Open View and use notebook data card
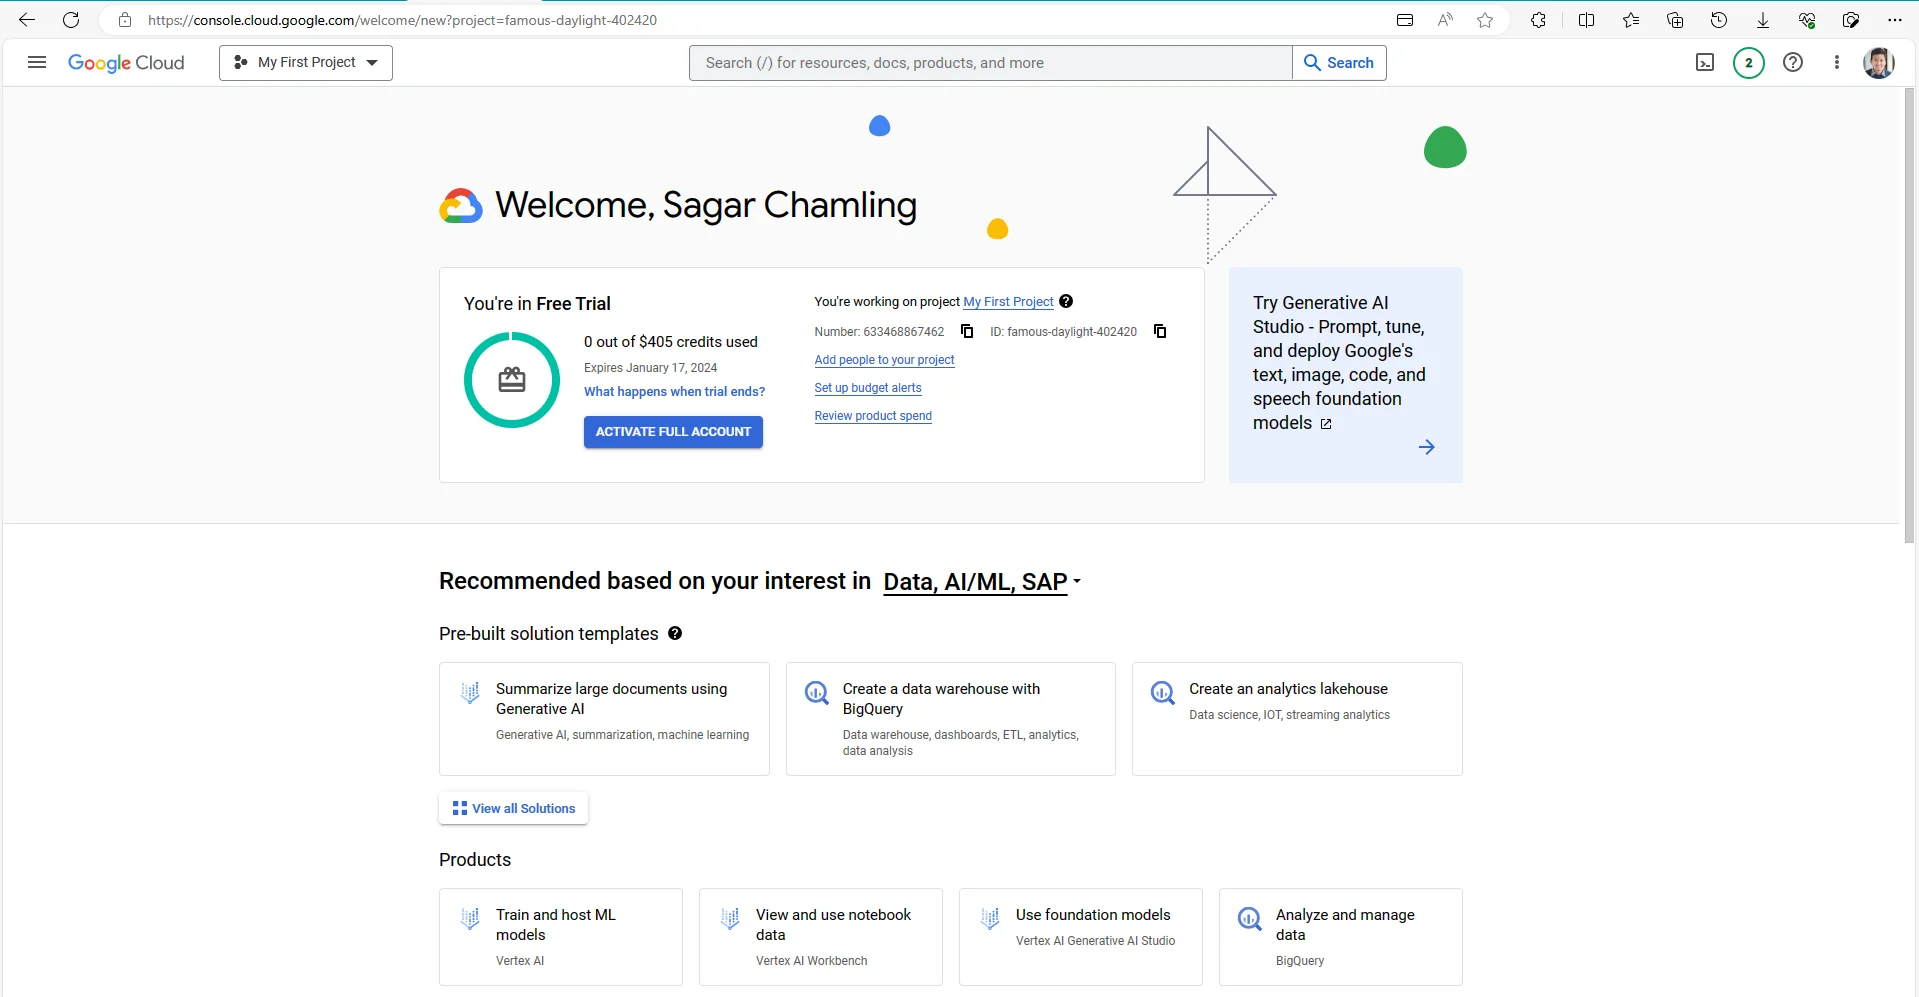 click(x=821, y=937)
